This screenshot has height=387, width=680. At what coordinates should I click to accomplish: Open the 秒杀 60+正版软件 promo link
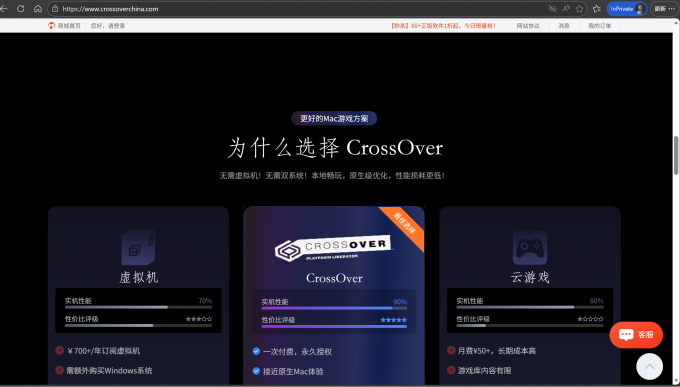[x=443, y=26]
